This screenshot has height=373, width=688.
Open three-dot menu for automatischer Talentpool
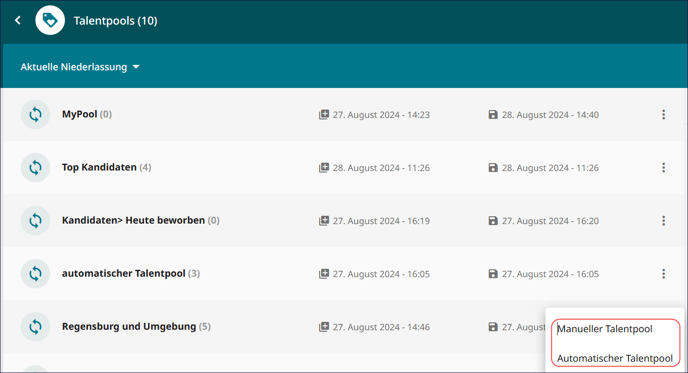(x=663, y=274)
